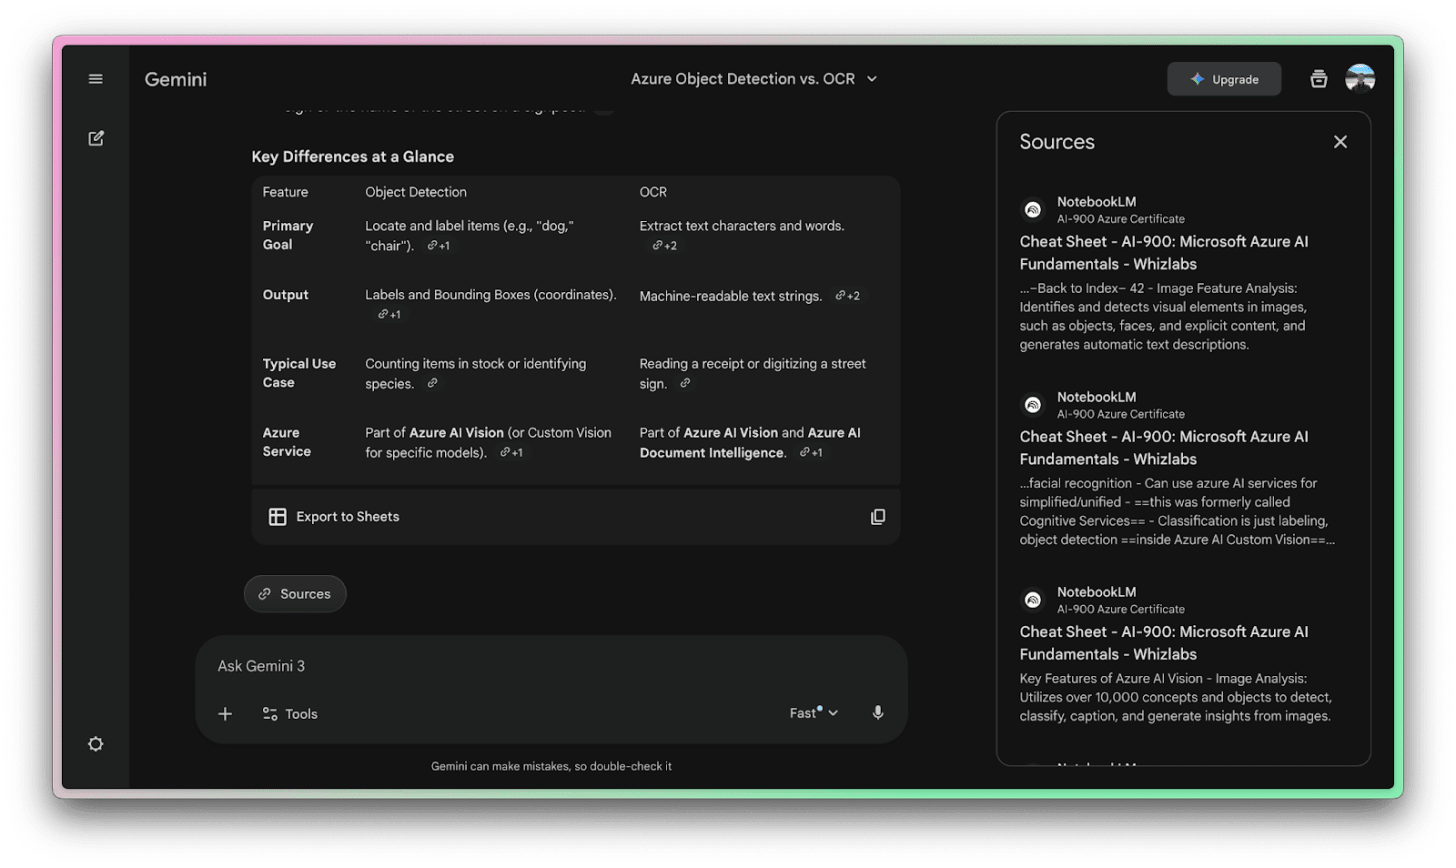Open citation link after Custom Vision for specific models
Screen dimensions: 1456x868
tap(511, 453)
